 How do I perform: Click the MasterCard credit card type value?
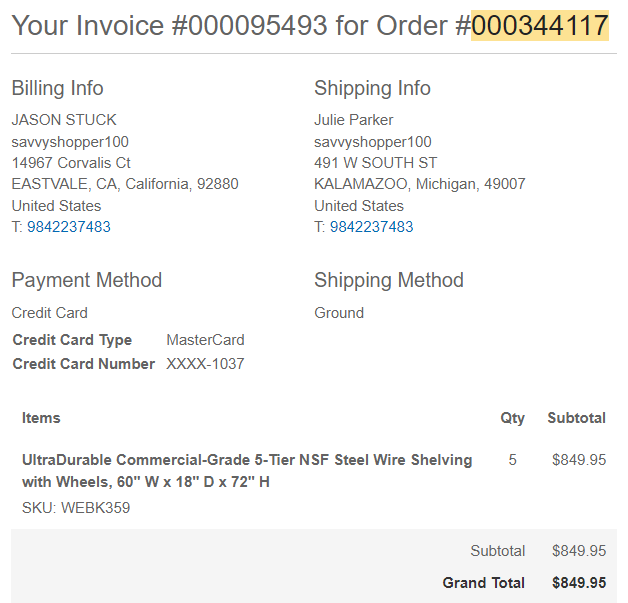[205, 340]
